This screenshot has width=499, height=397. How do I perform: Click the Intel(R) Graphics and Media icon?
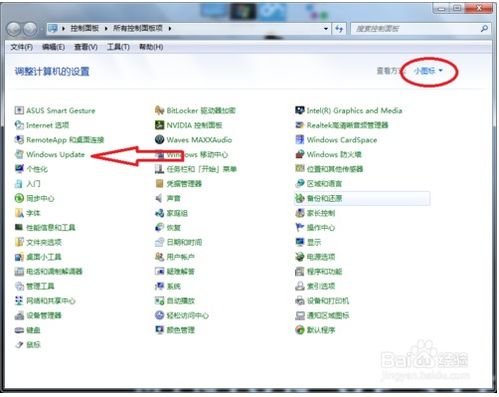click(300, 110)
